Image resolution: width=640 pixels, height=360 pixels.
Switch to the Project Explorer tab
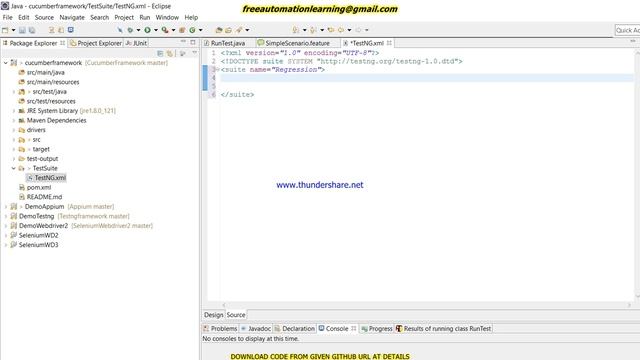click(96, 43)
